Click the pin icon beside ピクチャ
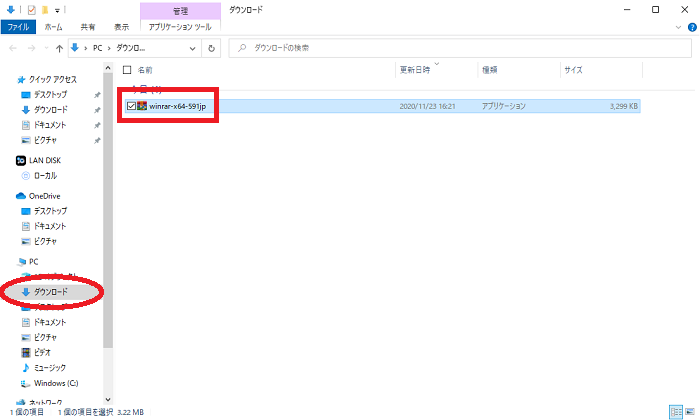This screenshot has height=420, width=700. (97, 141)
